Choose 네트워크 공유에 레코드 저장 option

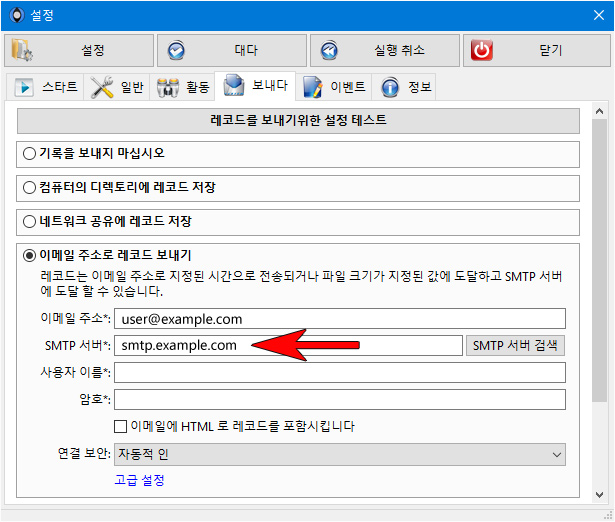pyautogui.click(x=29, y=222)
